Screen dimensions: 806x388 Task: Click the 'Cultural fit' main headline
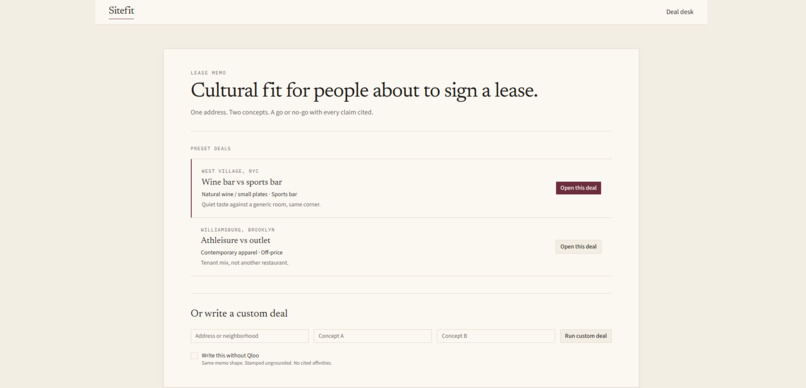pyautogui.click(x=364, y=91)
